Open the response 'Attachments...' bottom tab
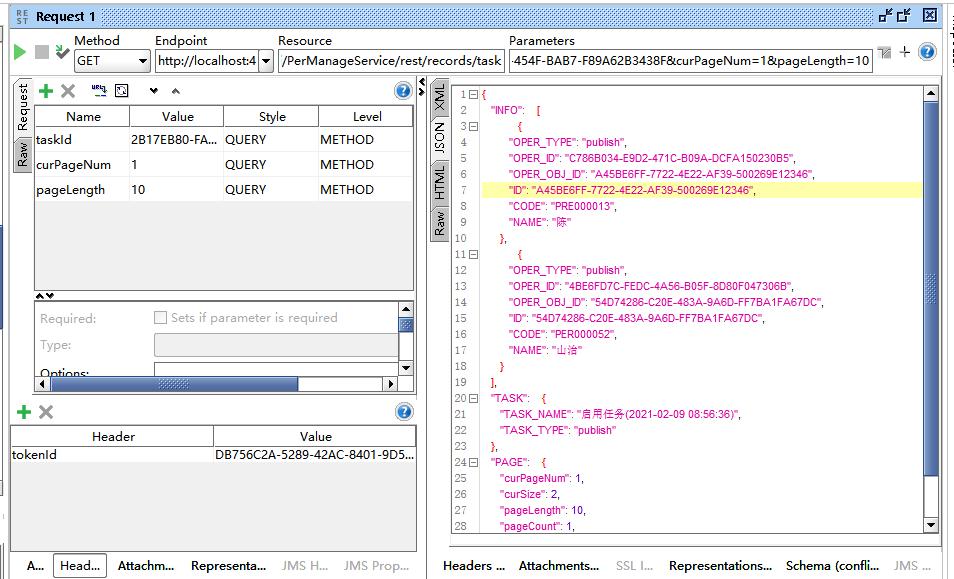954x579 pixels. [x=559, y=566]
